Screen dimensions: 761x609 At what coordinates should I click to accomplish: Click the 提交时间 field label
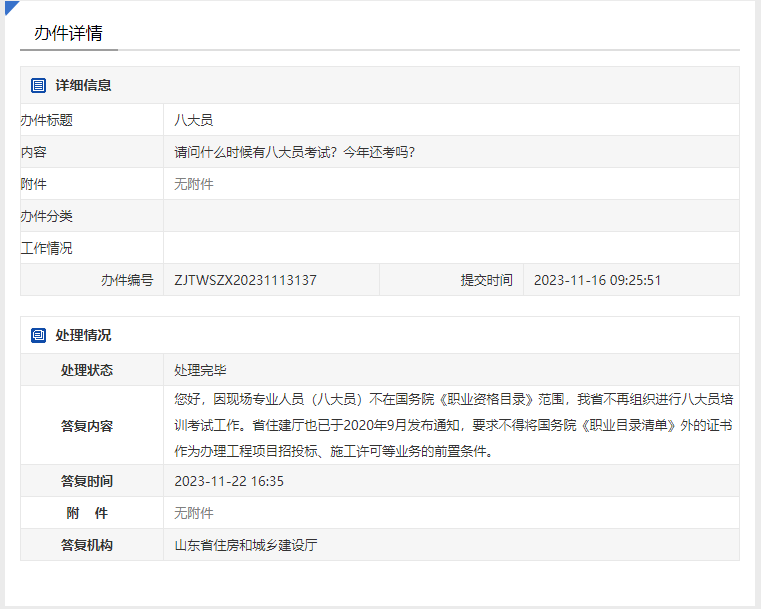point(486,280)
